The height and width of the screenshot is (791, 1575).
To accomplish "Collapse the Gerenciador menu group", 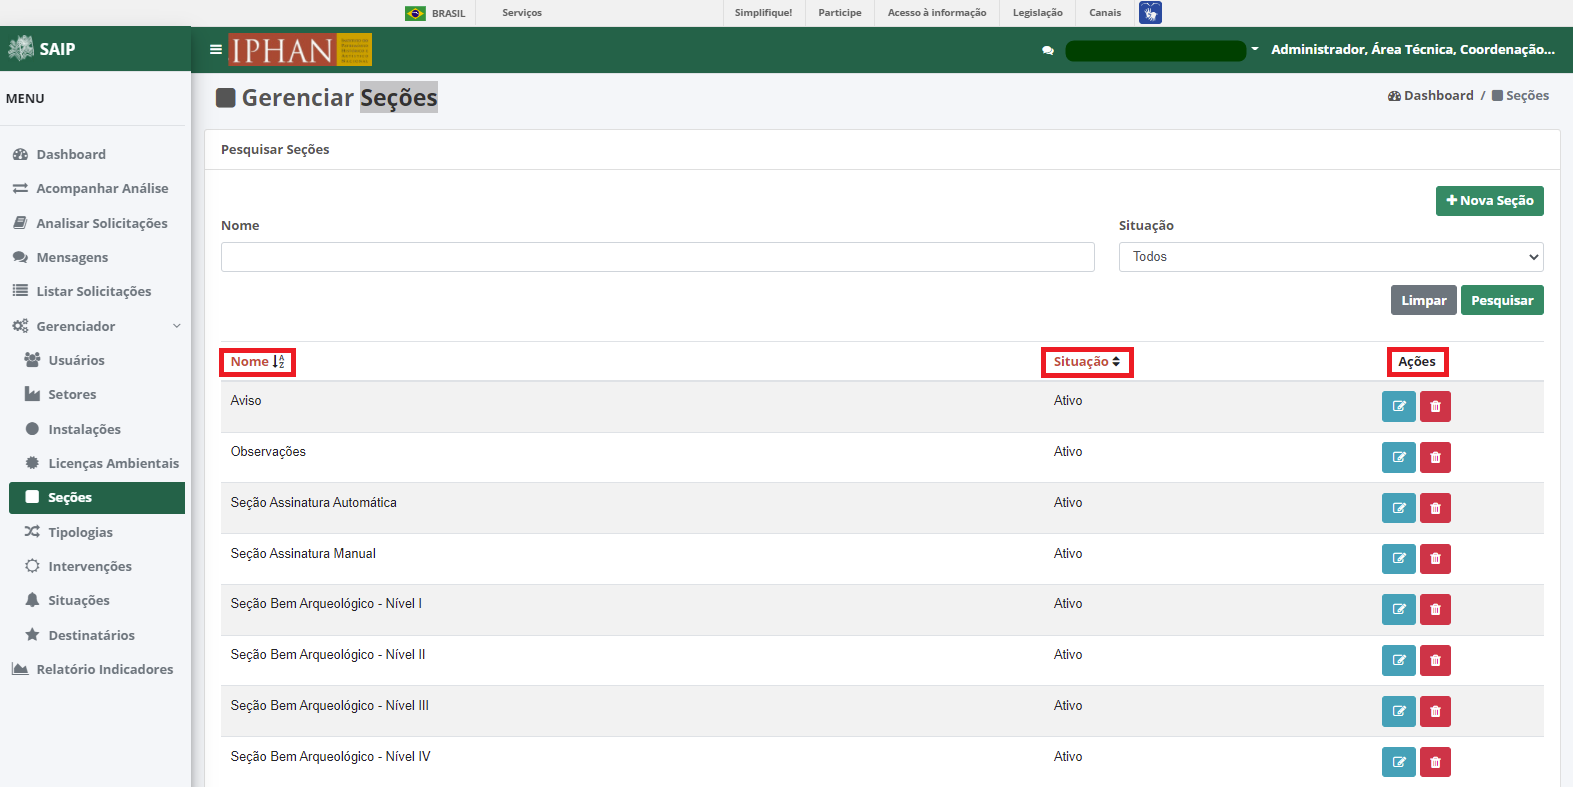I will (96, 326).
